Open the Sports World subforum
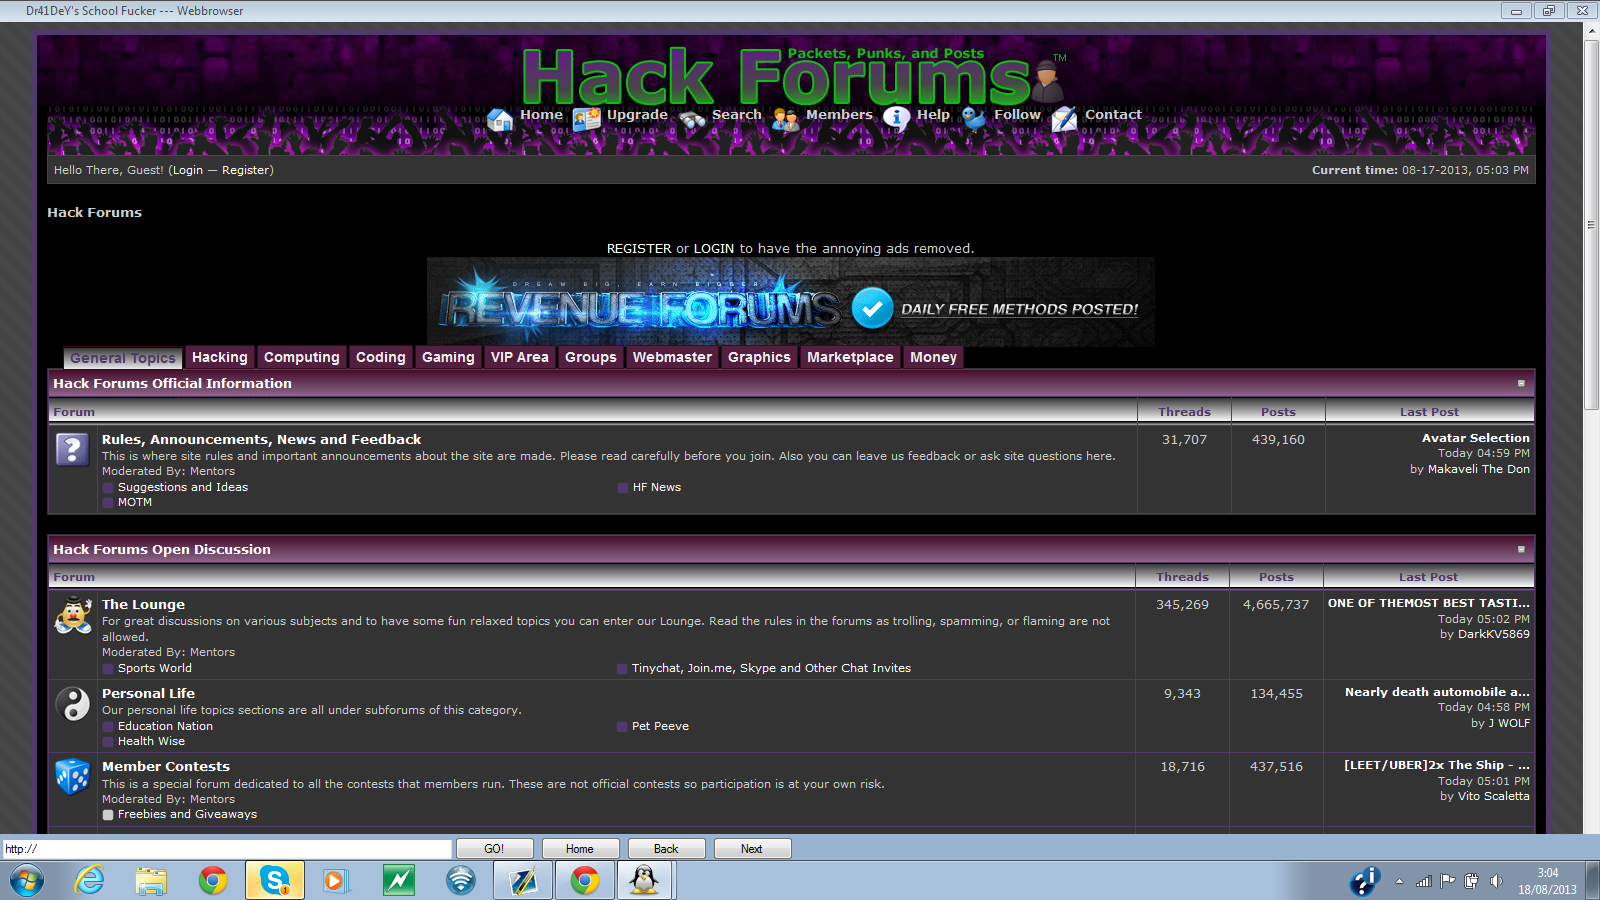 click(x=155, y=668)
